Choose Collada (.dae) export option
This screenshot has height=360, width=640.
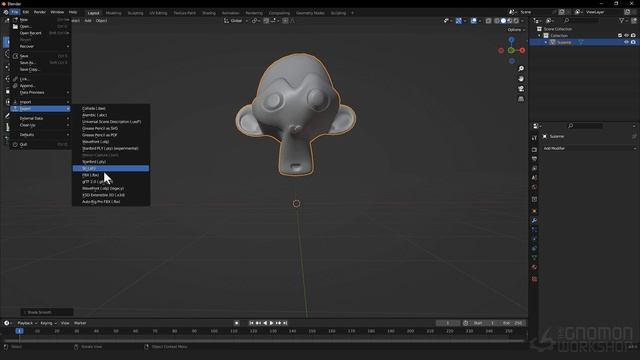coord(111,109)
